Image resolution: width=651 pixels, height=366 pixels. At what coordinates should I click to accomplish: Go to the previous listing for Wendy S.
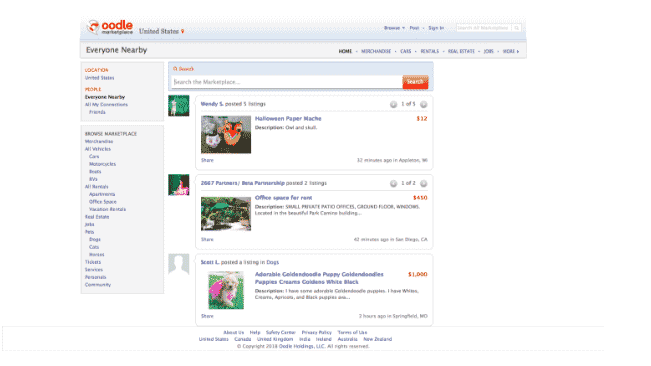(x=393, y=105)
